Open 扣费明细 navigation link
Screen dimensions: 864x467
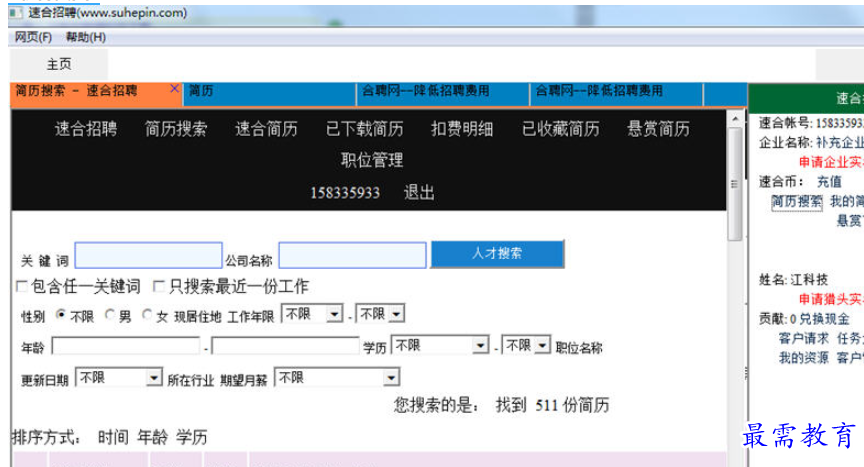coord(462,129)
